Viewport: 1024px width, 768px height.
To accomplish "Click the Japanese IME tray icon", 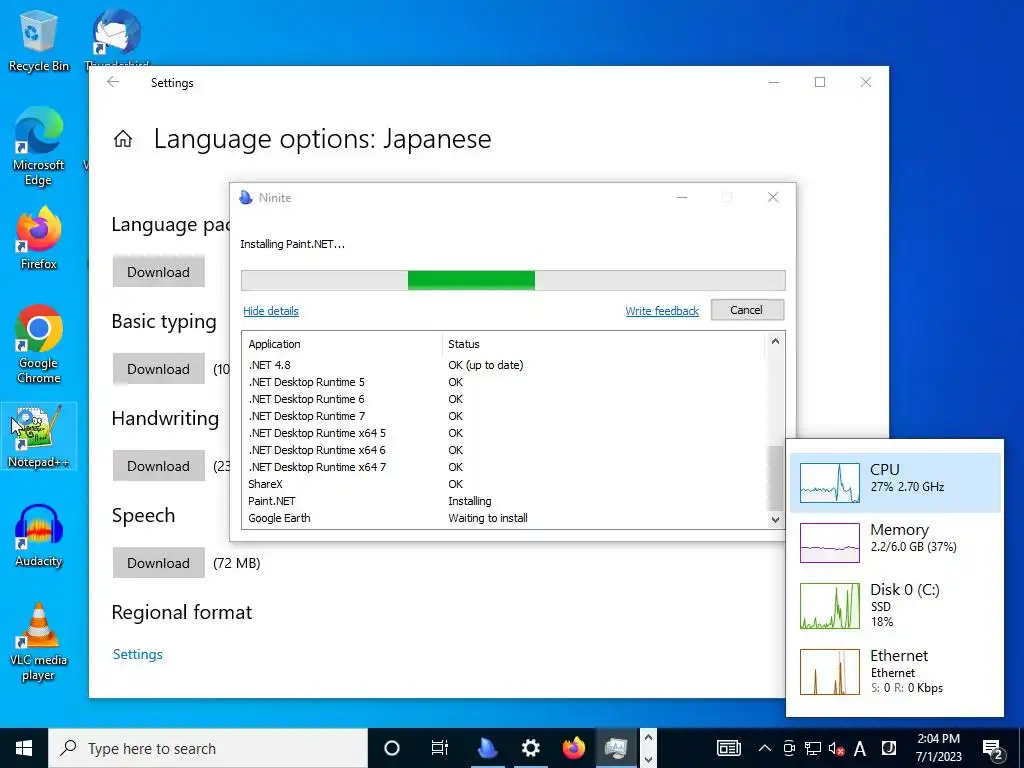I will [888, 748].
